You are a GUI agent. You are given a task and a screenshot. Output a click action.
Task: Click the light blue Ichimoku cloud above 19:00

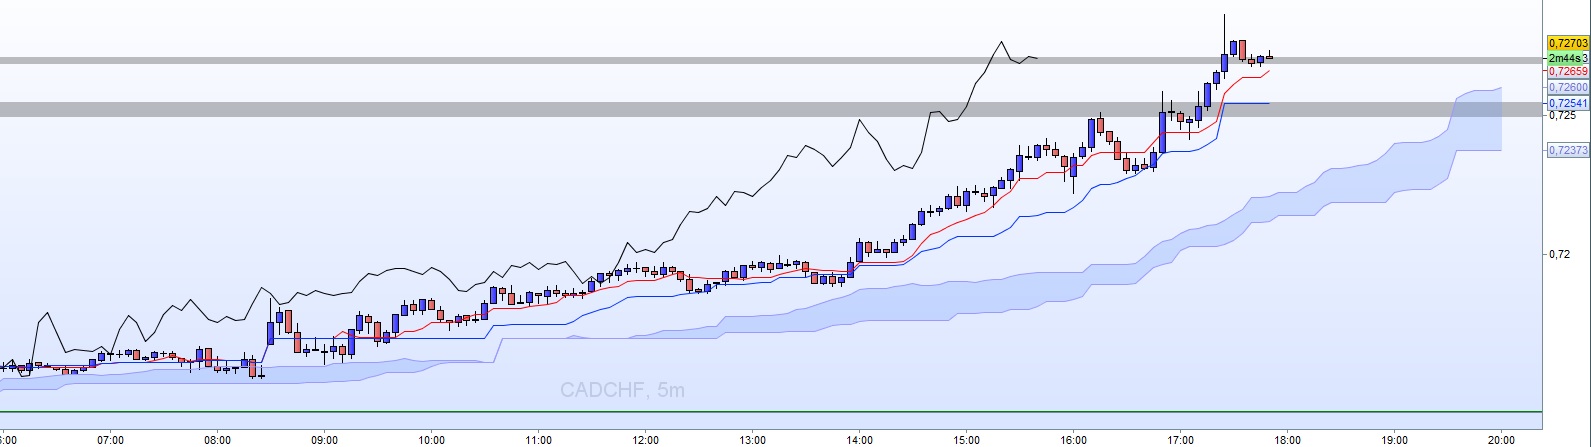click(1394, 170)
